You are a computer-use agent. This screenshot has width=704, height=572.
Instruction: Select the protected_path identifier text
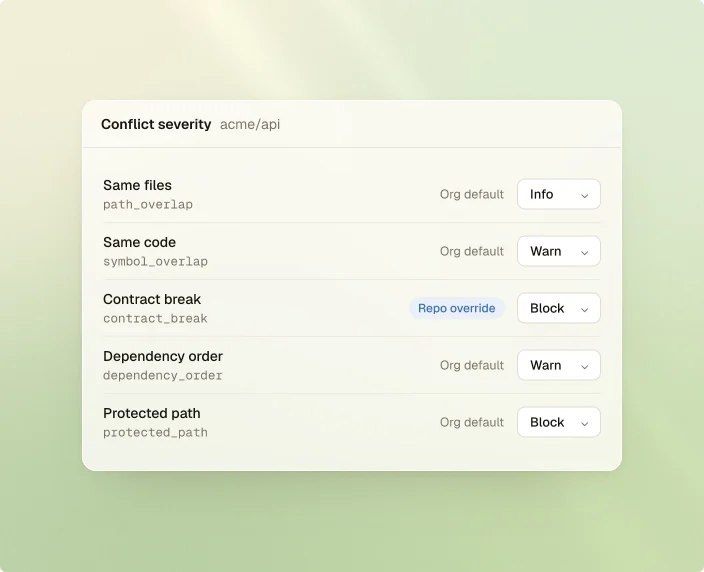click(x=155, y=433)
